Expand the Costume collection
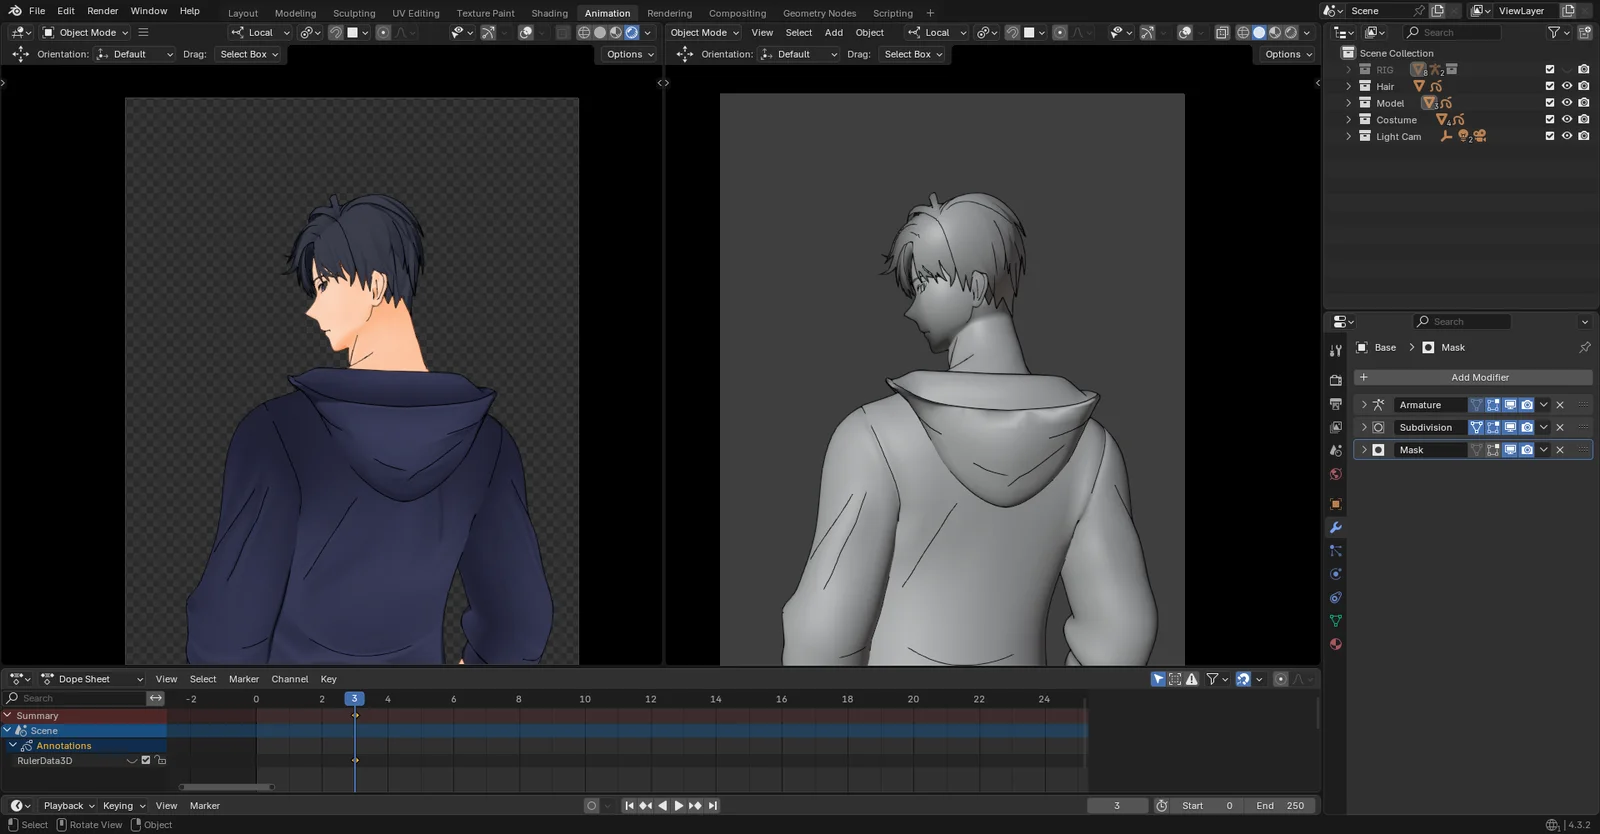Viewport: 1600px width, 834px height. (1348, 120)
